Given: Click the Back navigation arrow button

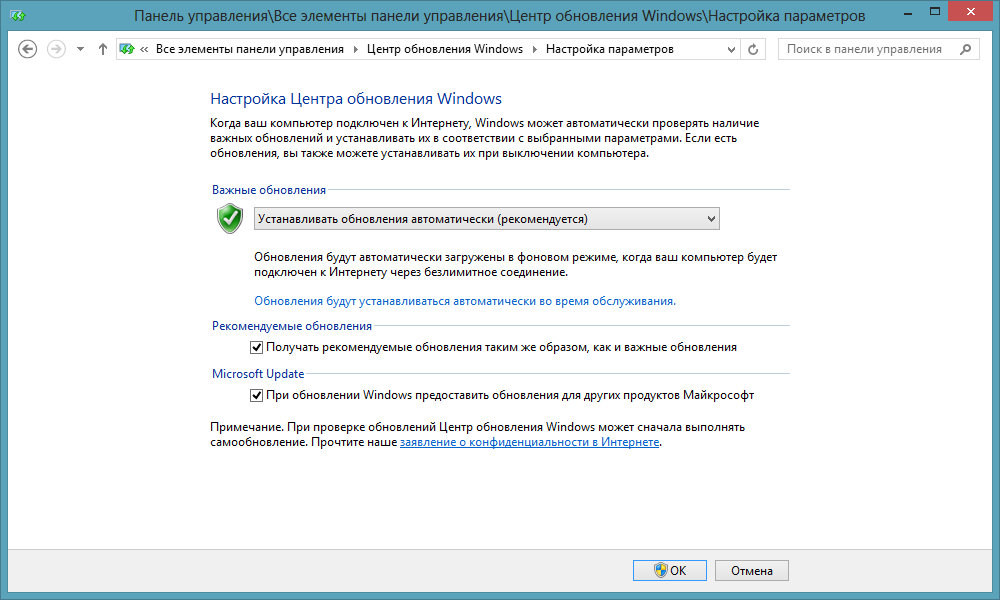Looking at the screenshot, I should (x=28, y=49).
